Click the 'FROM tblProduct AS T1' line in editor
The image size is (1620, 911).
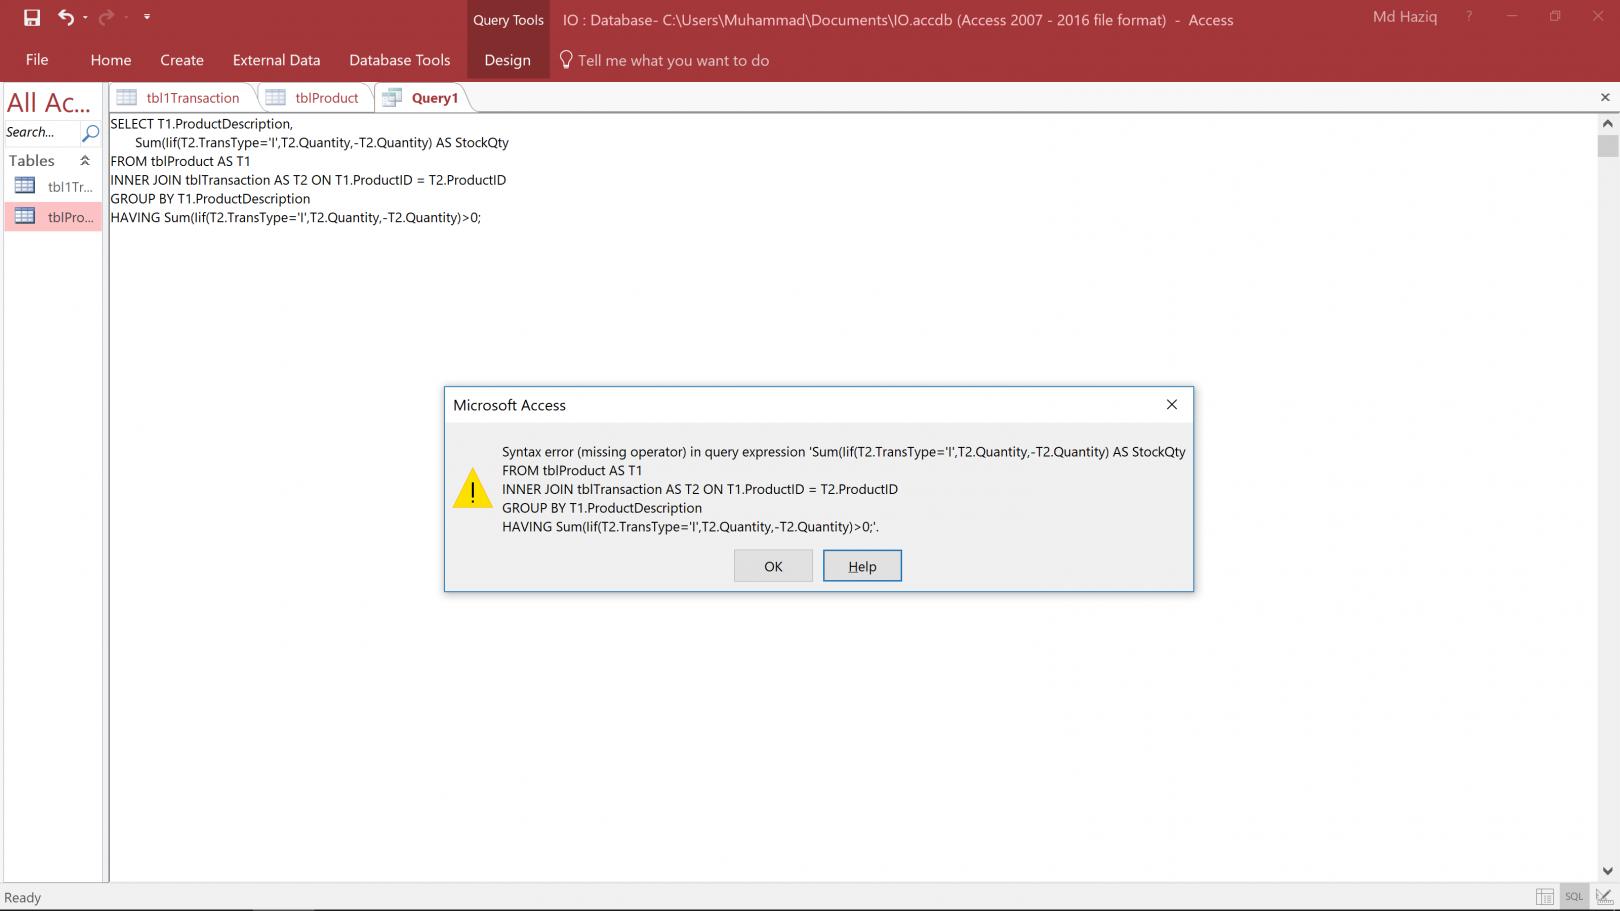click(x=181, y=161)
